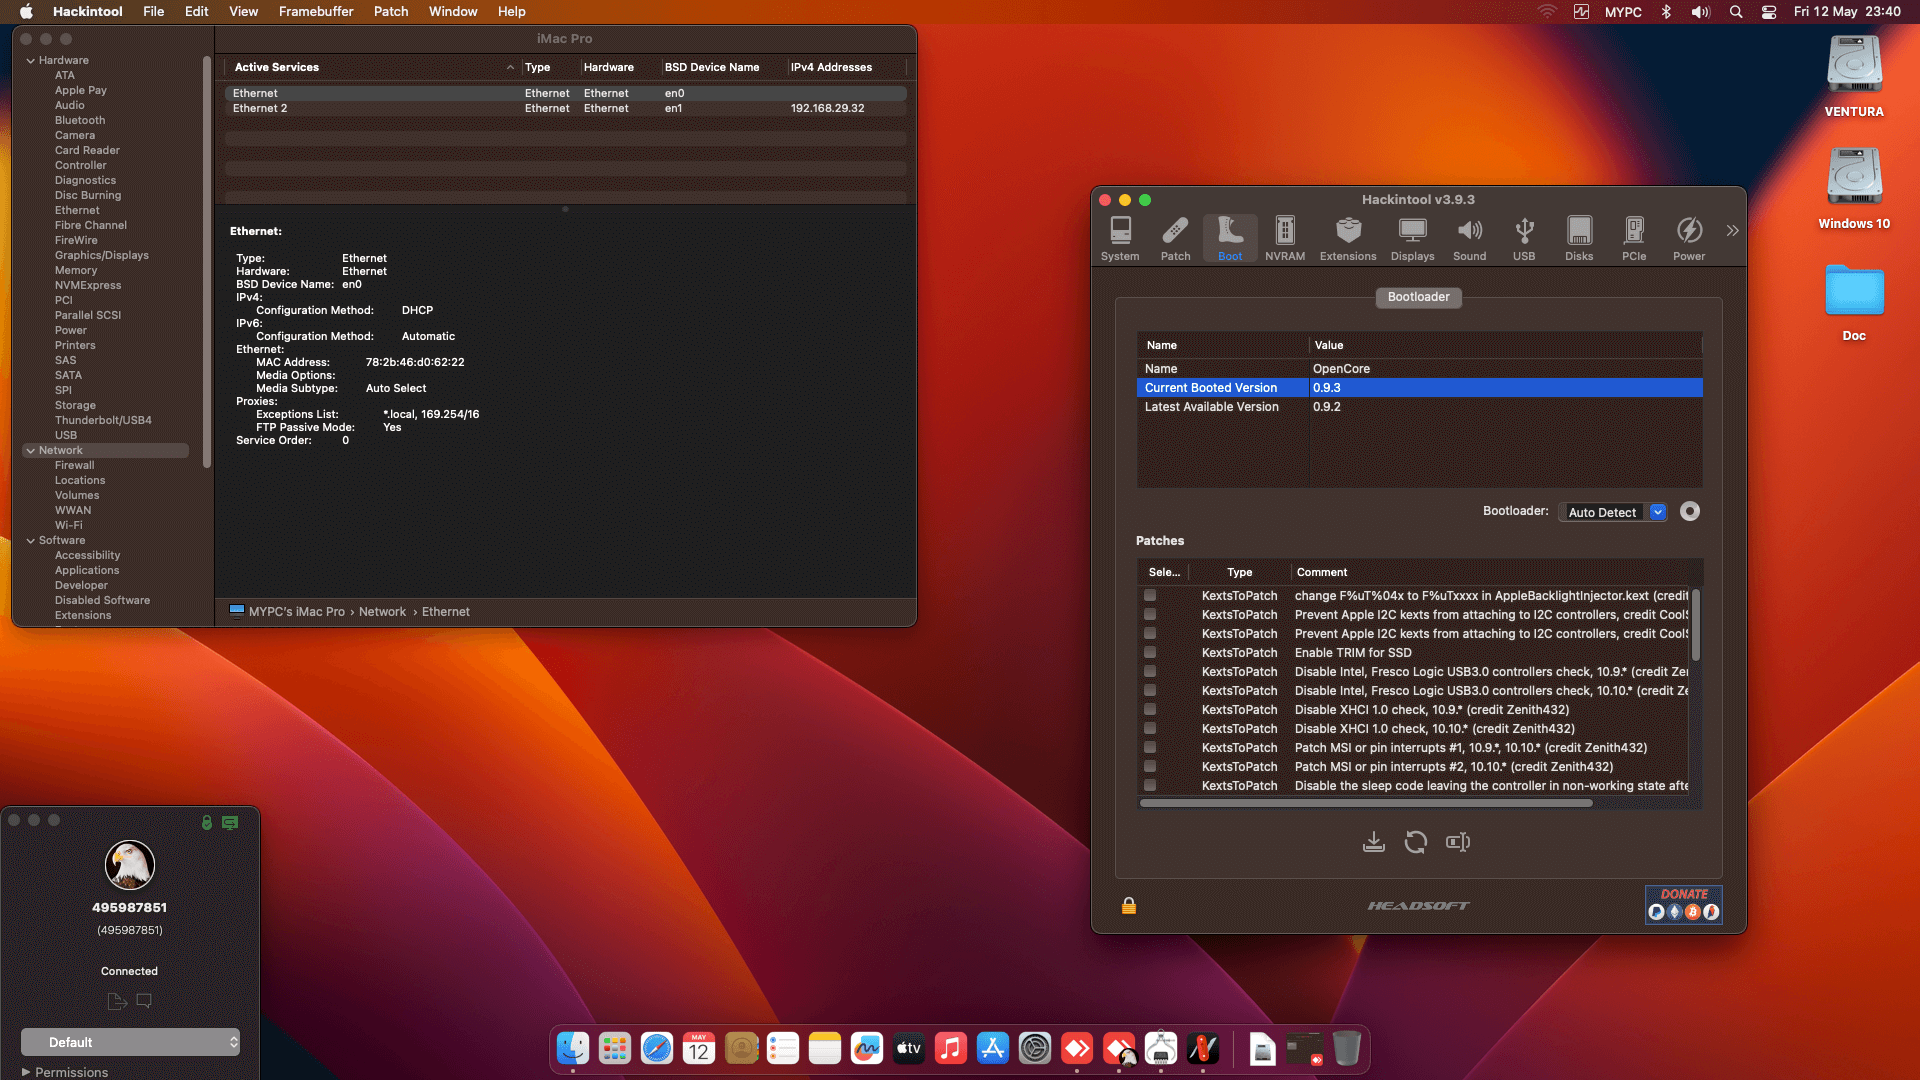Screen dimensions: 1920x1080
Task: Click the patches list vertical scrollbar
Action: tap(1696, 625)
